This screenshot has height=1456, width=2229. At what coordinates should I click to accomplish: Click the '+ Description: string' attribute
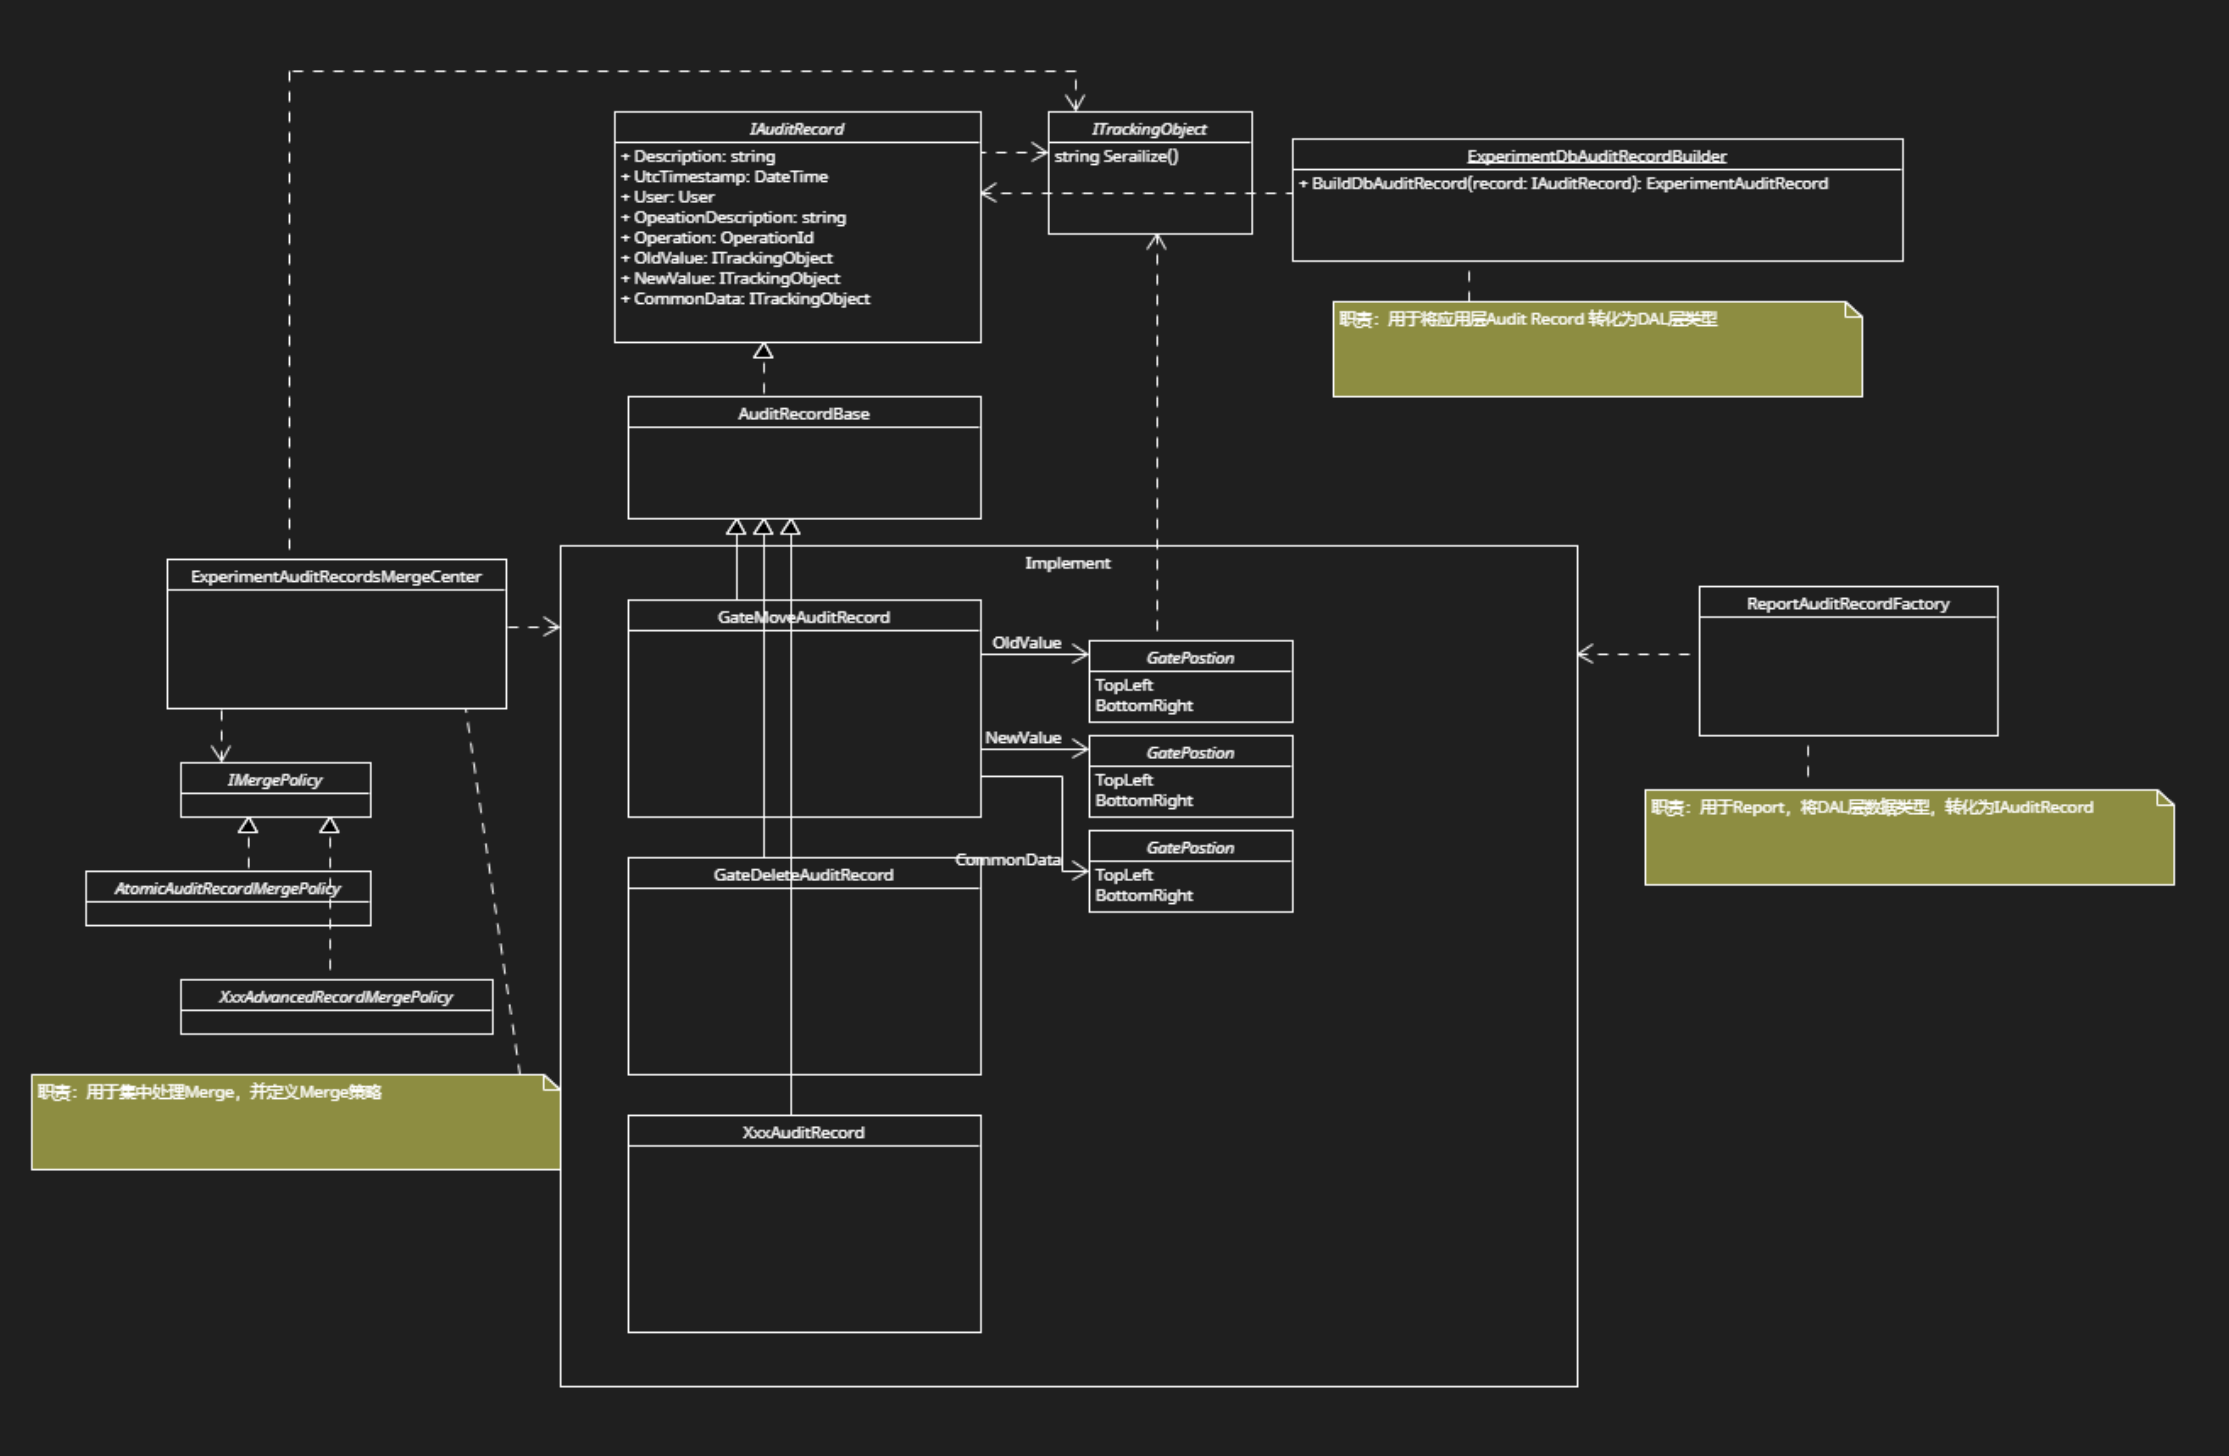point(698,156)
